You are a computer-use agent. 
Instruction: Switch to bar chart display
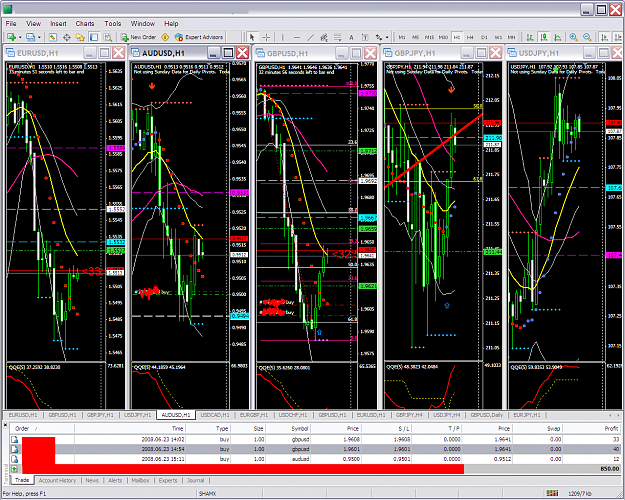click(530, 37)
